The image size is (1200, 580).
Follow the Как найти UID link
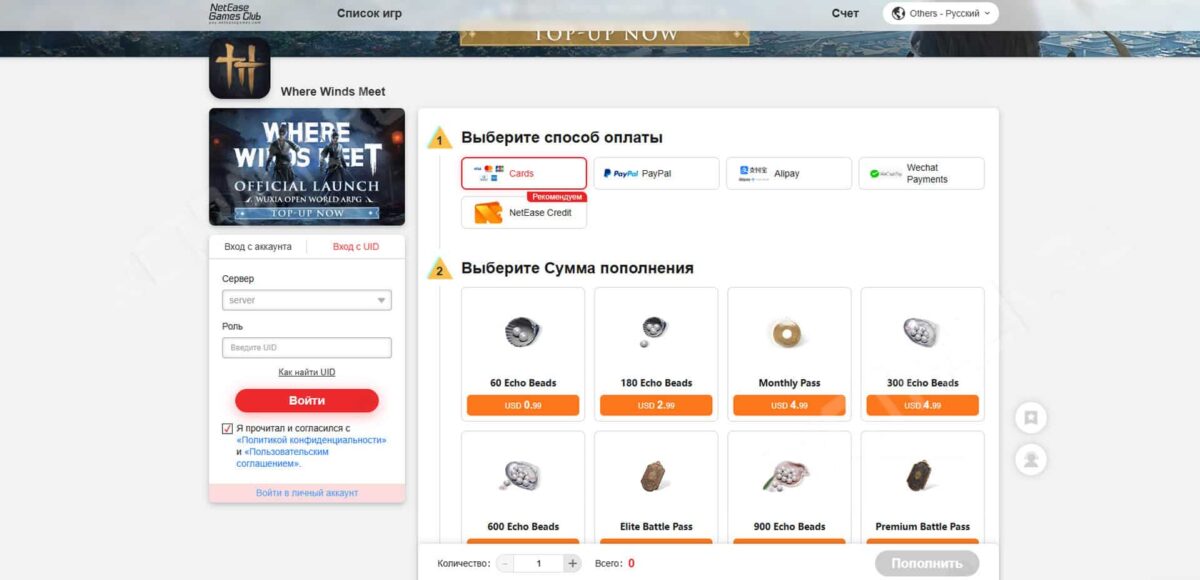(x=306, y=372)
